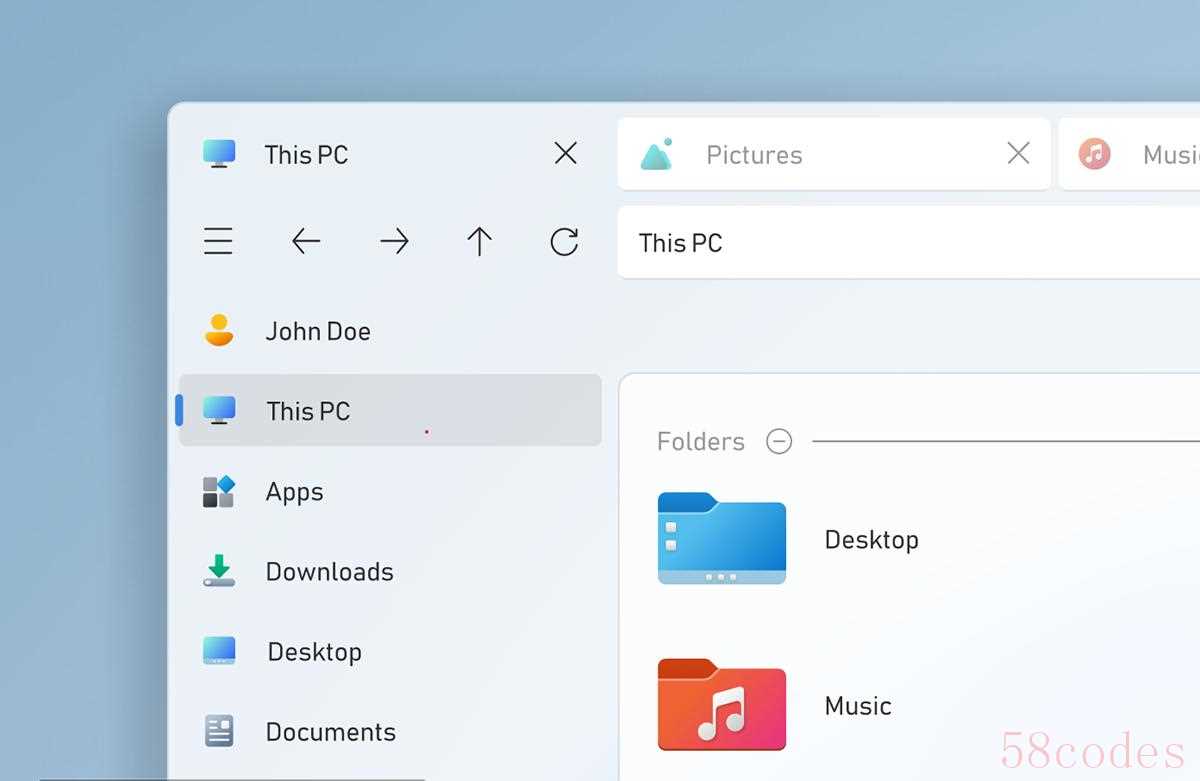Click the Pictures tab mountain icon

pos(656,154)
